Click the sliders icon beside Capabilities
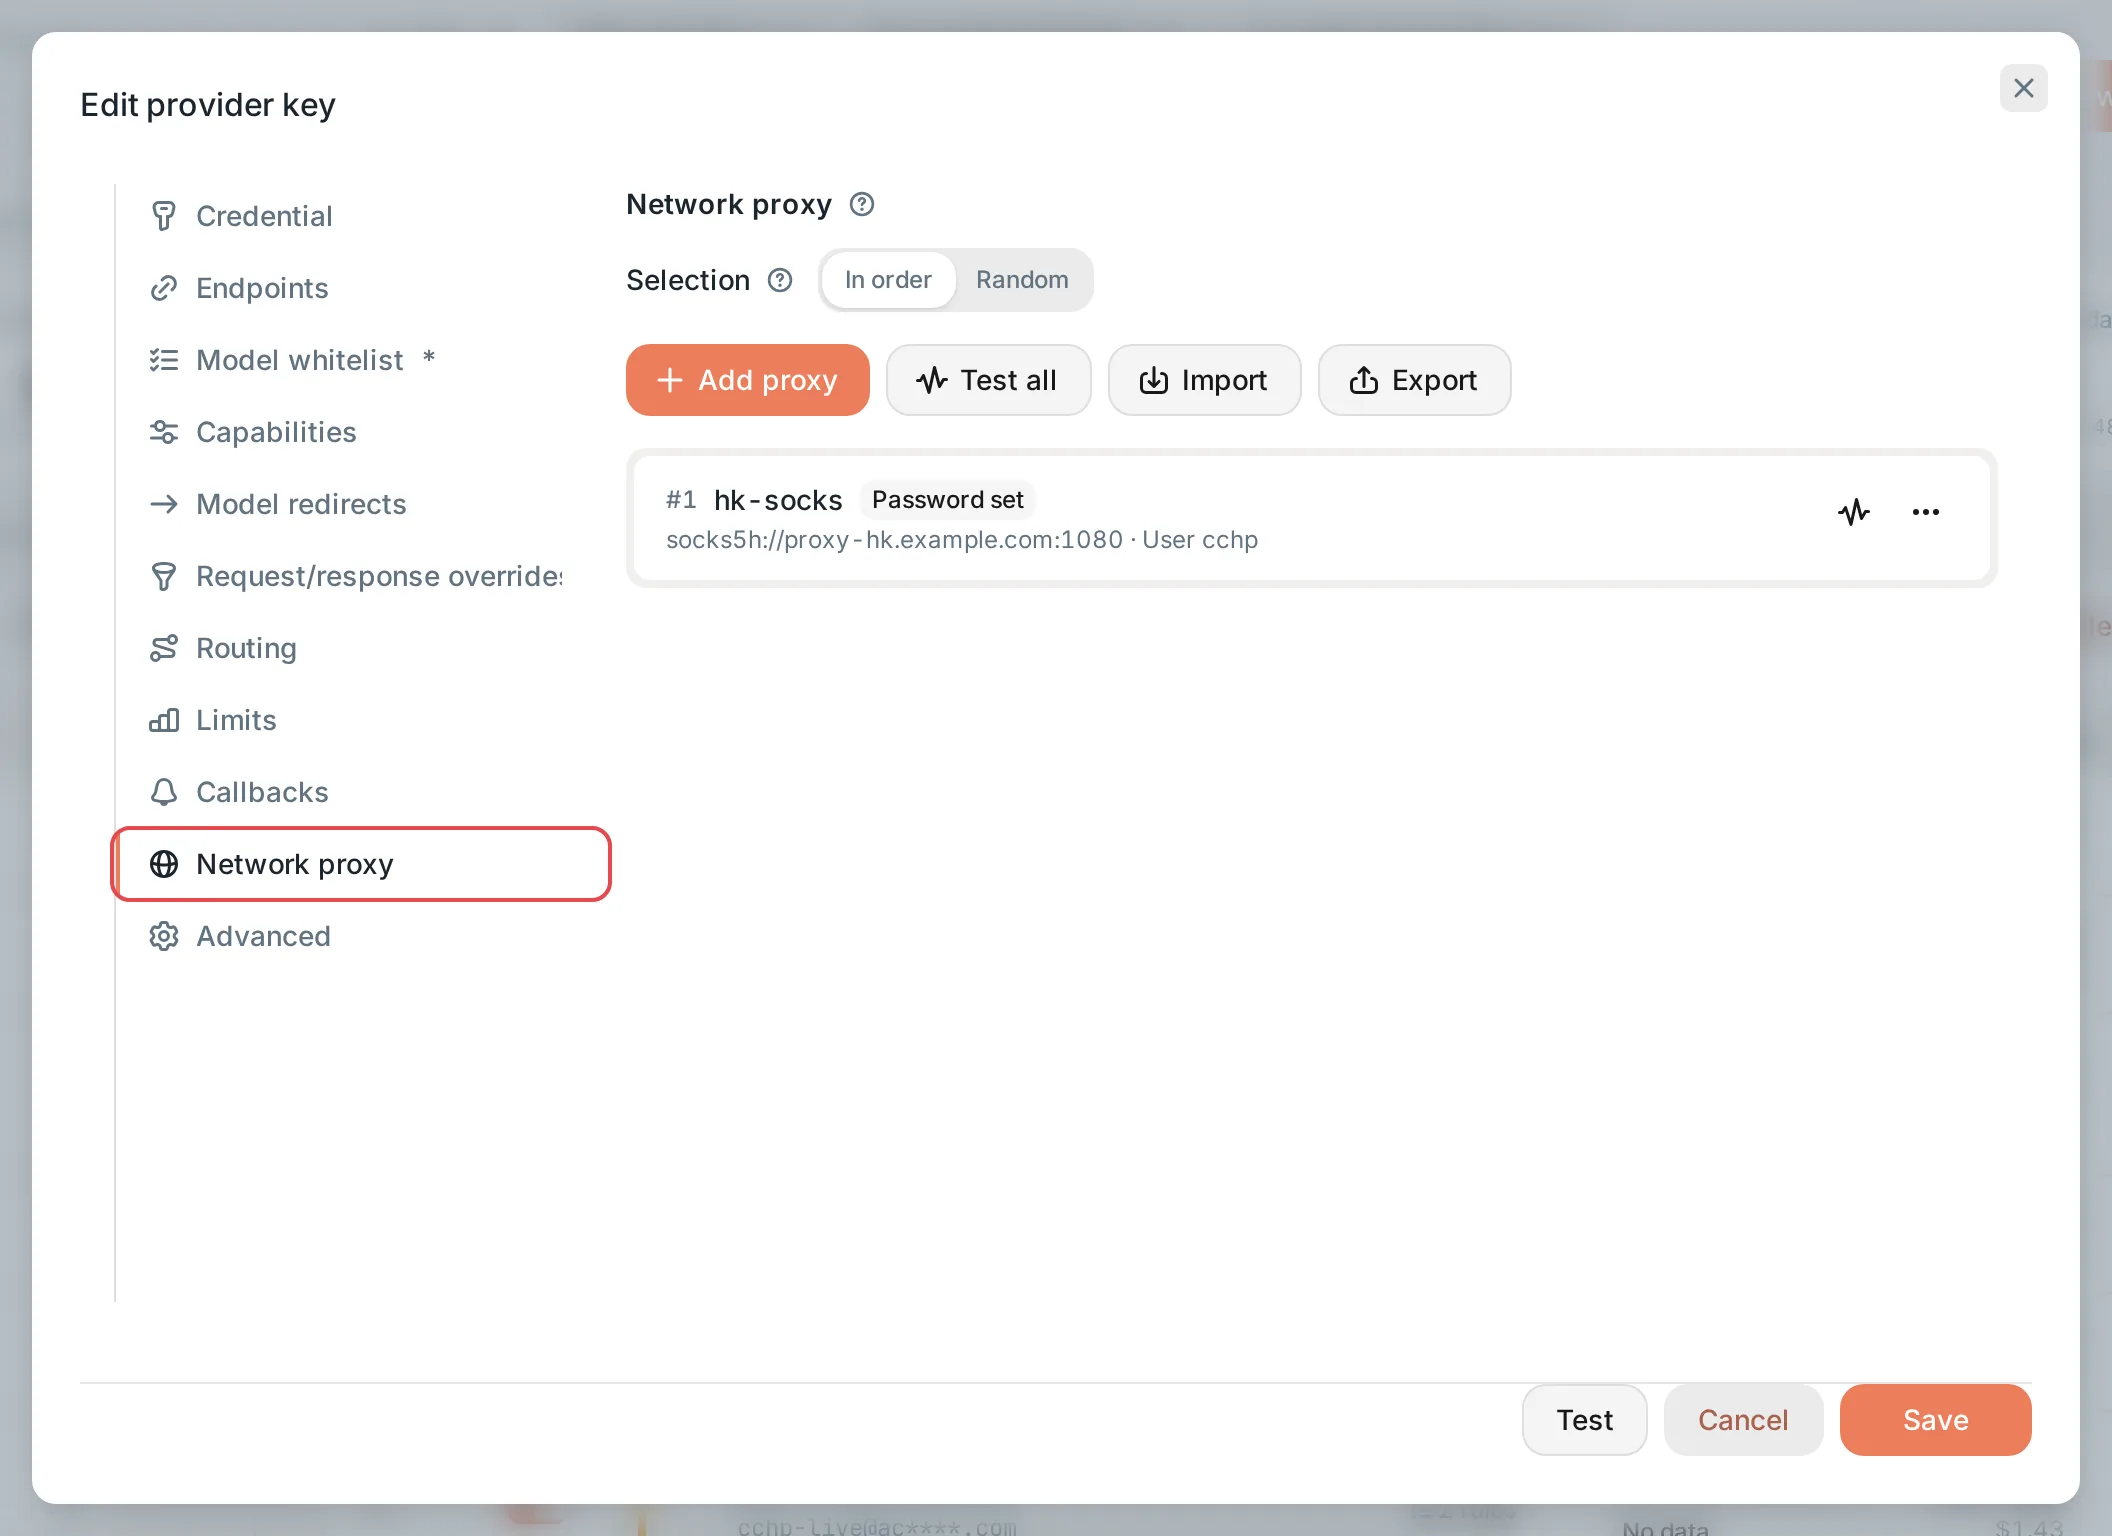 164,432
